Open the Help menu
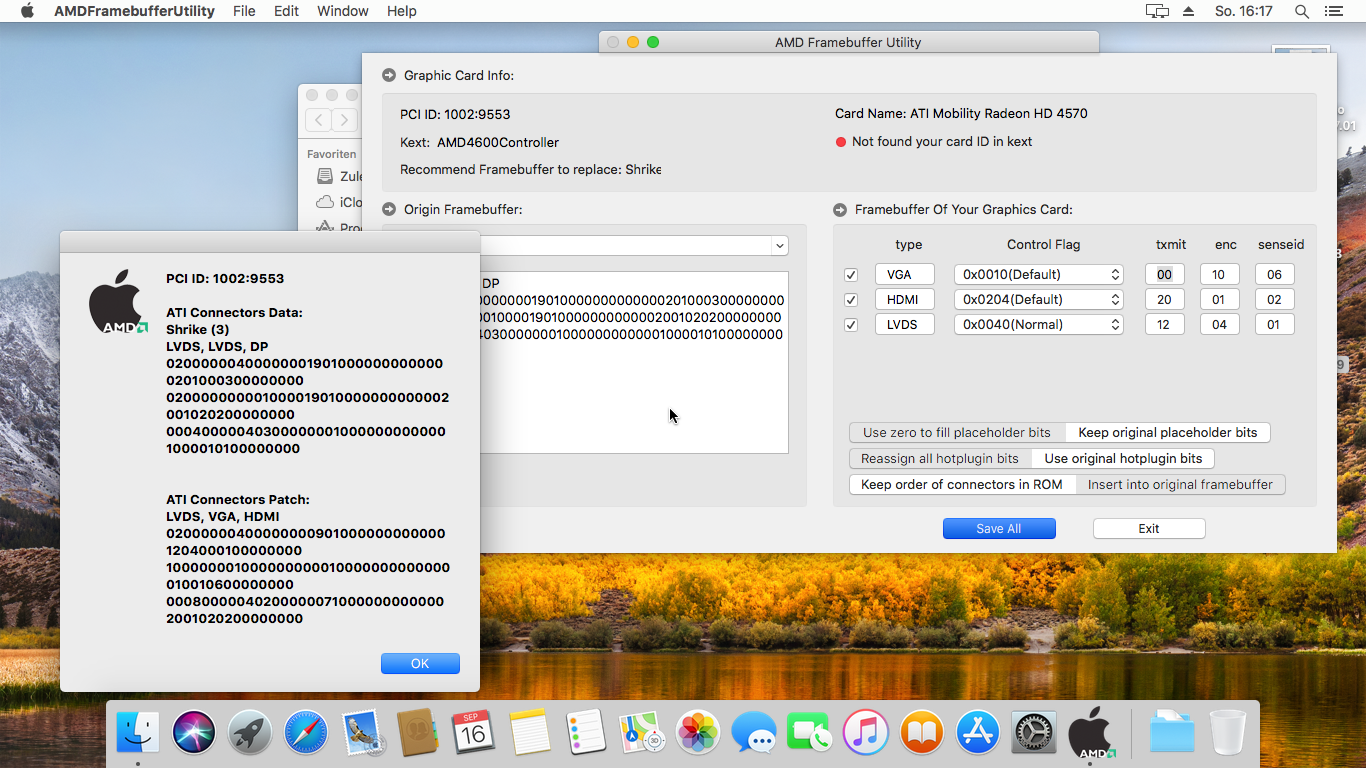The width and height of the screenshot is (1366, 768). pyautogui.click(x=402, y=11)
